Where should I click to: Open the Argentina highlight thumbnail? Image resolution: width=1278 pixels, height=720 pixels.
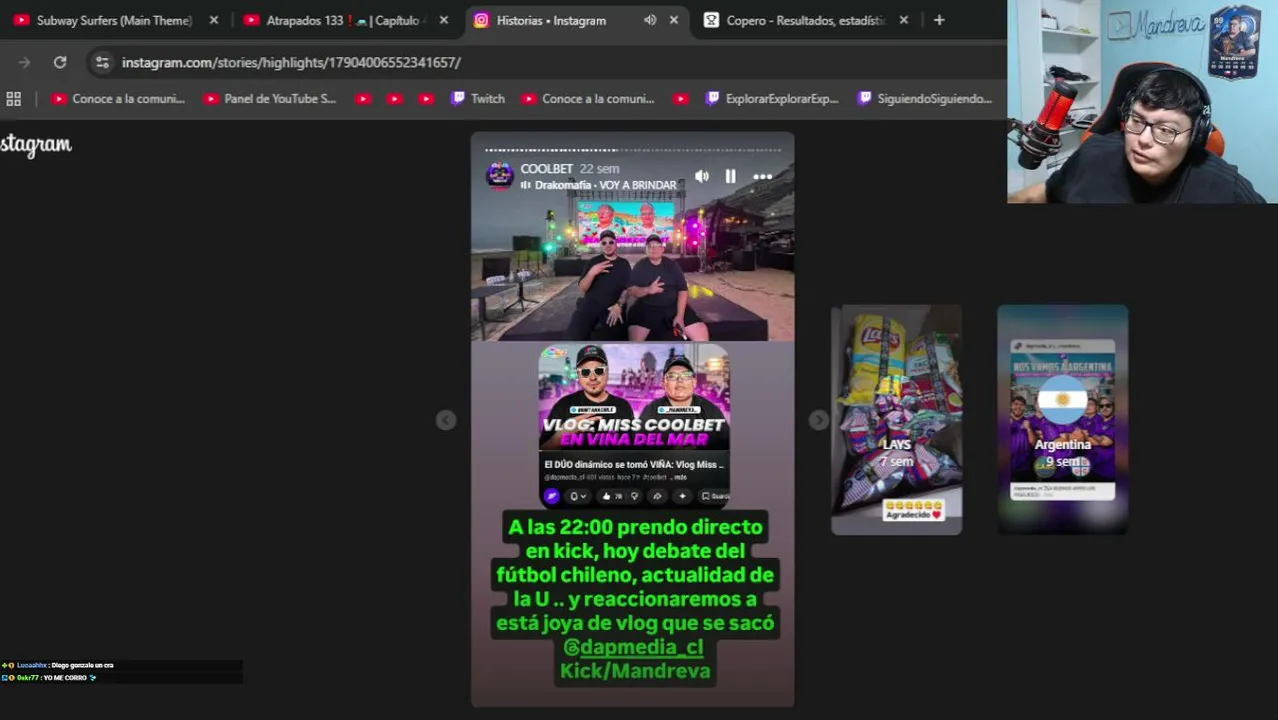pos(1063,420)
